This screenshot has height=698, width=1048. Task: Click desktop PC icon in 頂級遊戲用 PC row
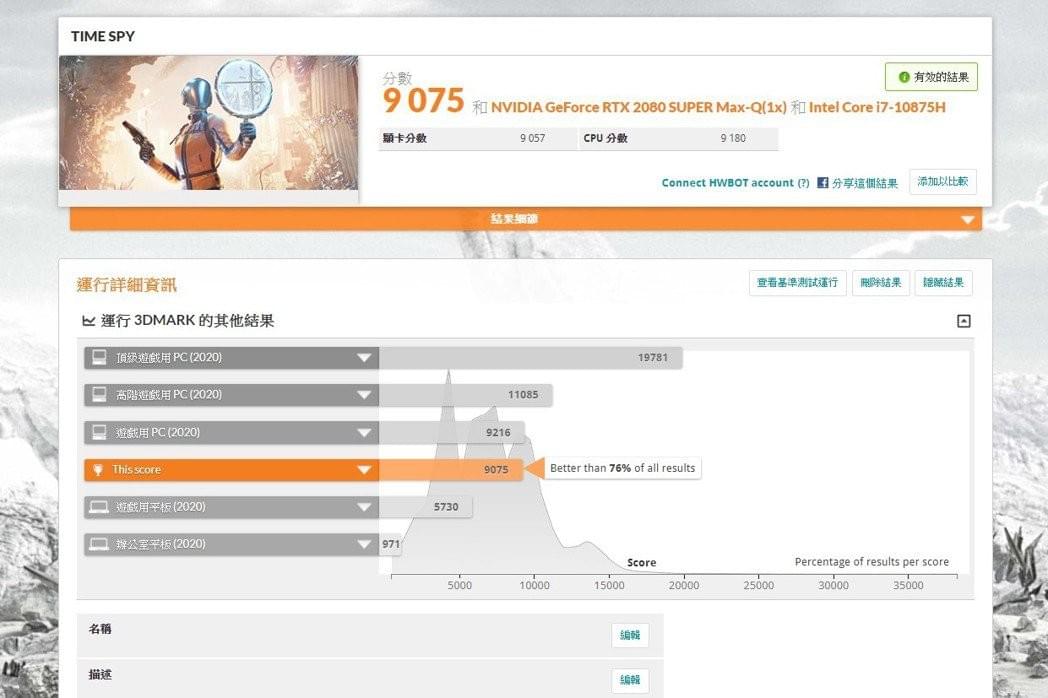pos(100,358)
